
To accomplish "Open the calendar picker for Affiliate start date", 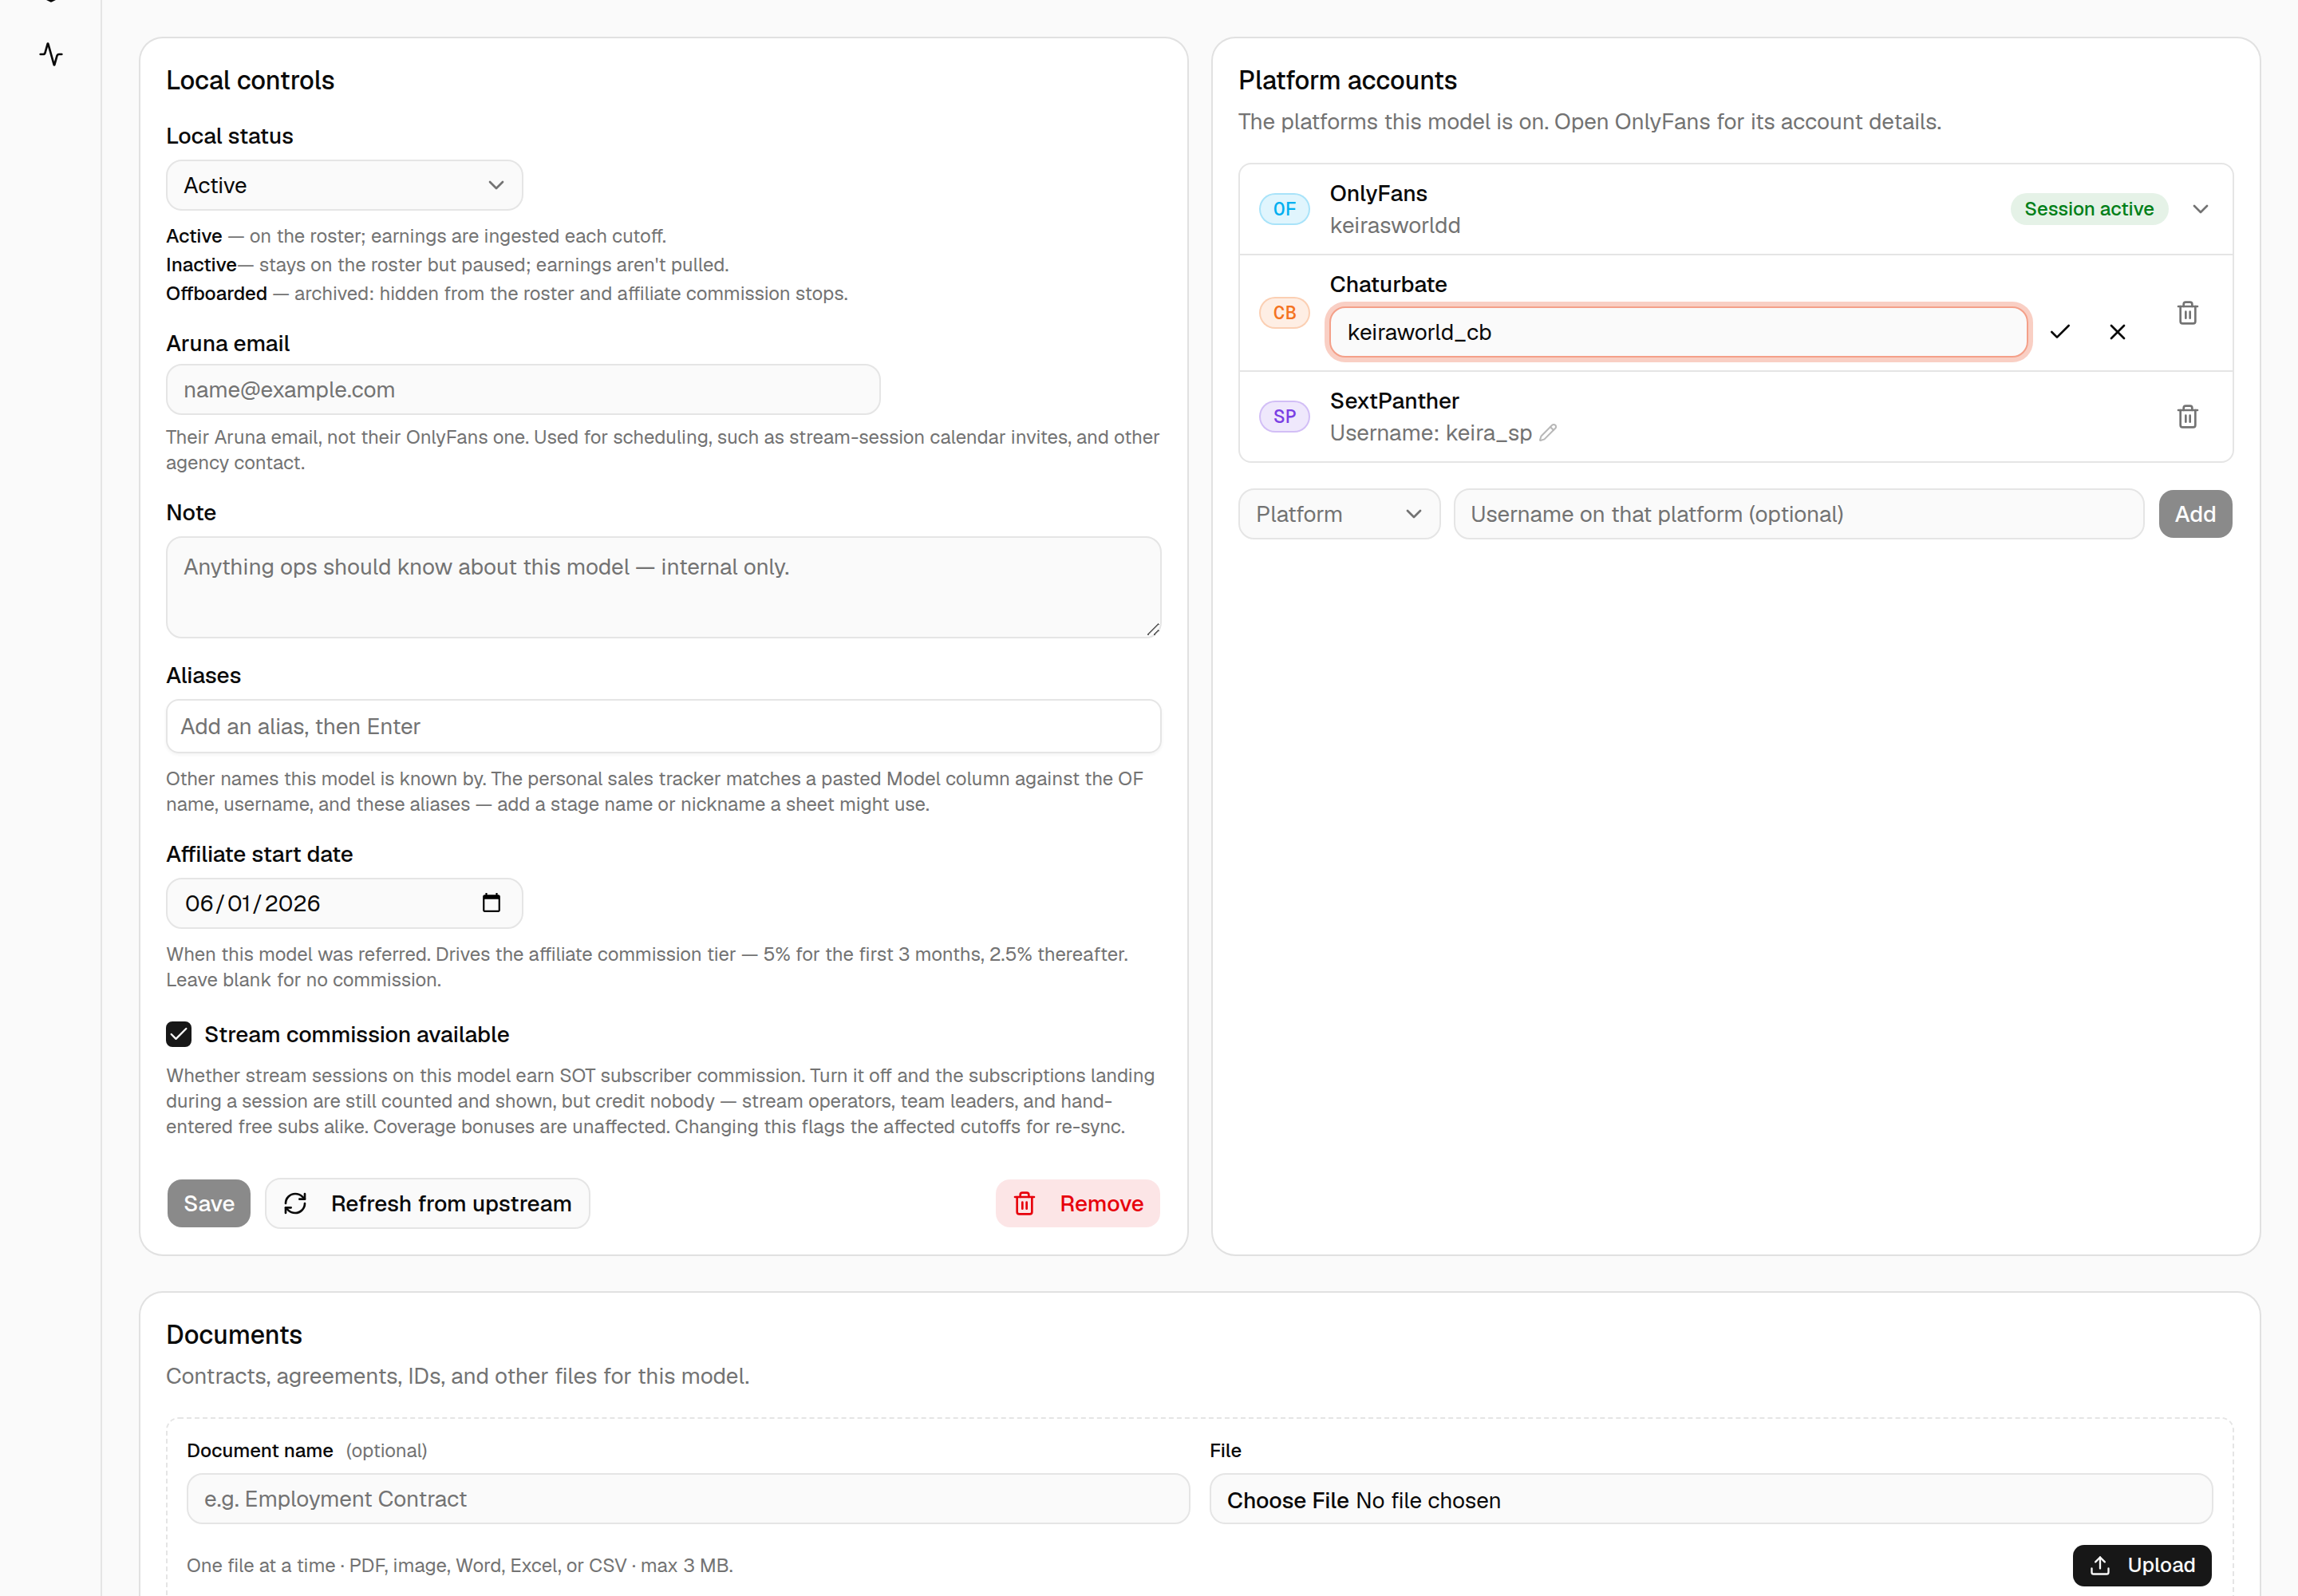I will point(491,903).
